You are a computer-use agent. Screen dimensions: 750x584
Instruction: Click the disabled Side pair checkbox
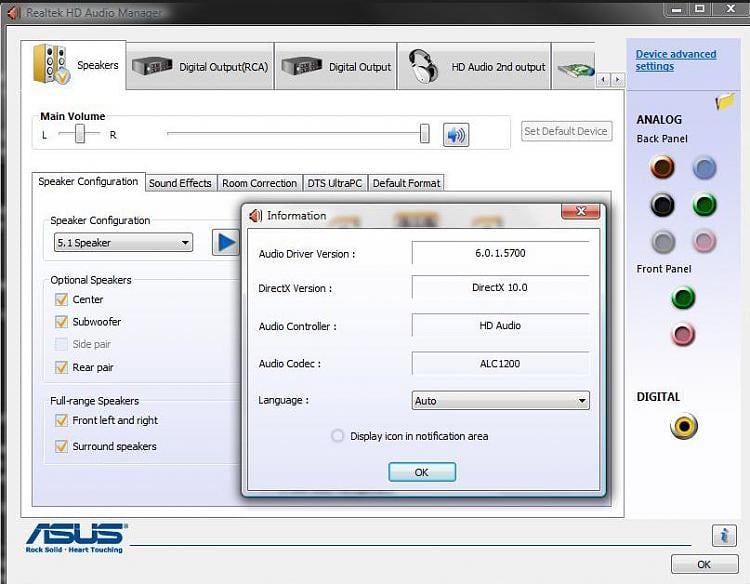click(61, 344)
